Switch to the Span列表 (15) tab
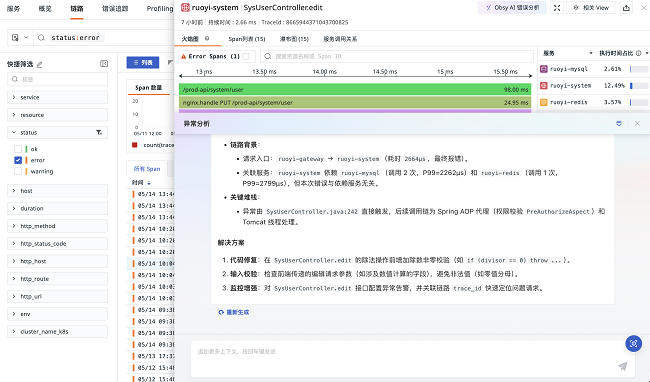The height and width of the screenshot is (382, 650). [247, 39]
